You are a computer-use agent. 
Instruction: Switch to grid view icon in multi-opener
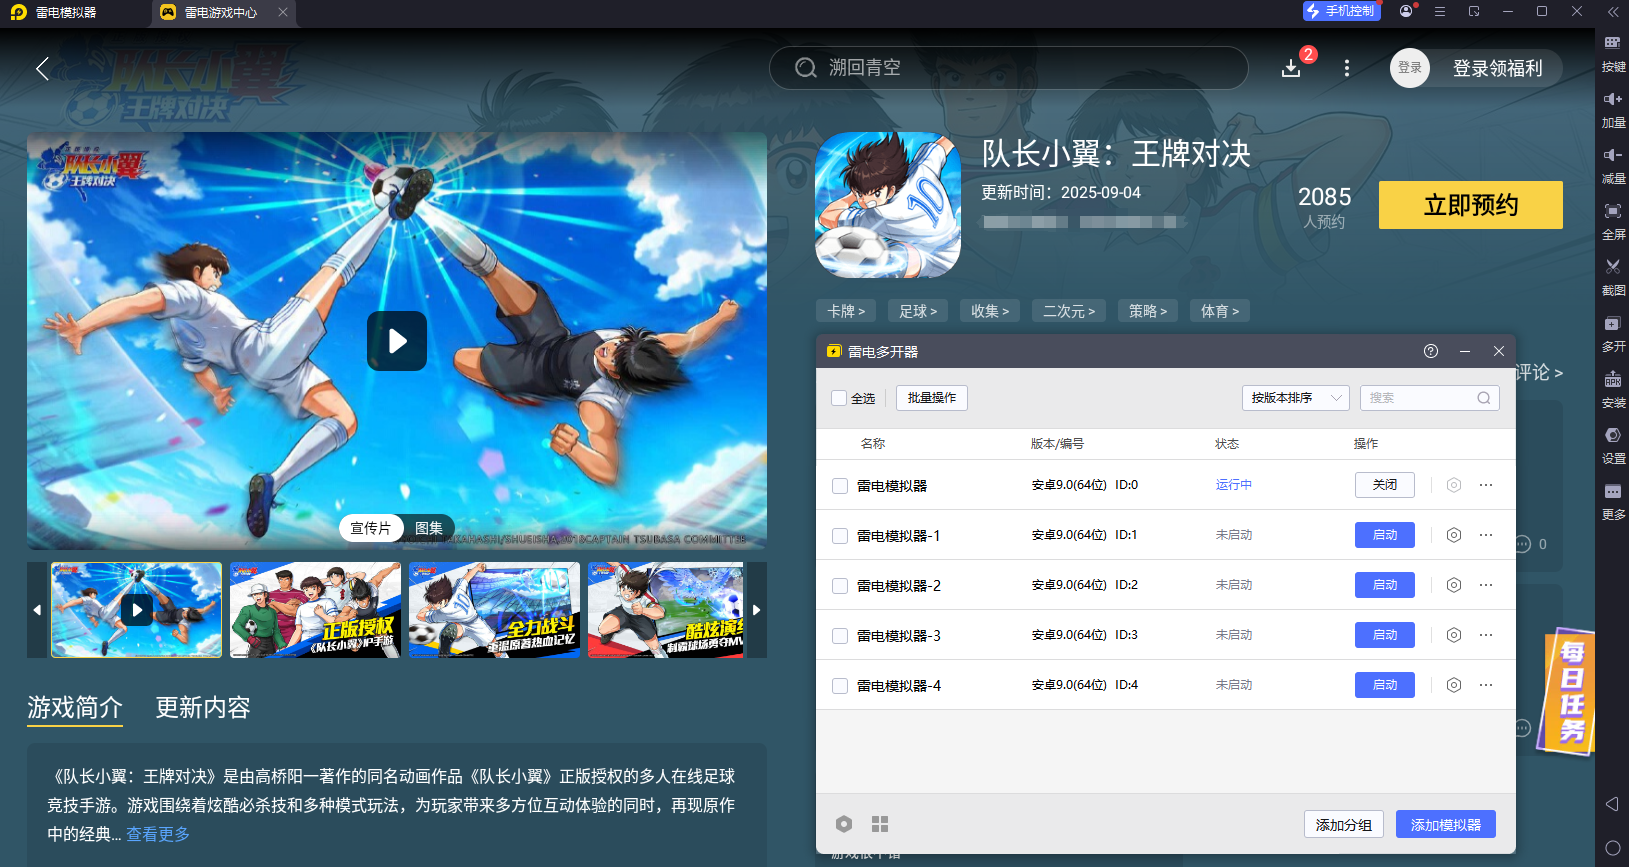880,824
